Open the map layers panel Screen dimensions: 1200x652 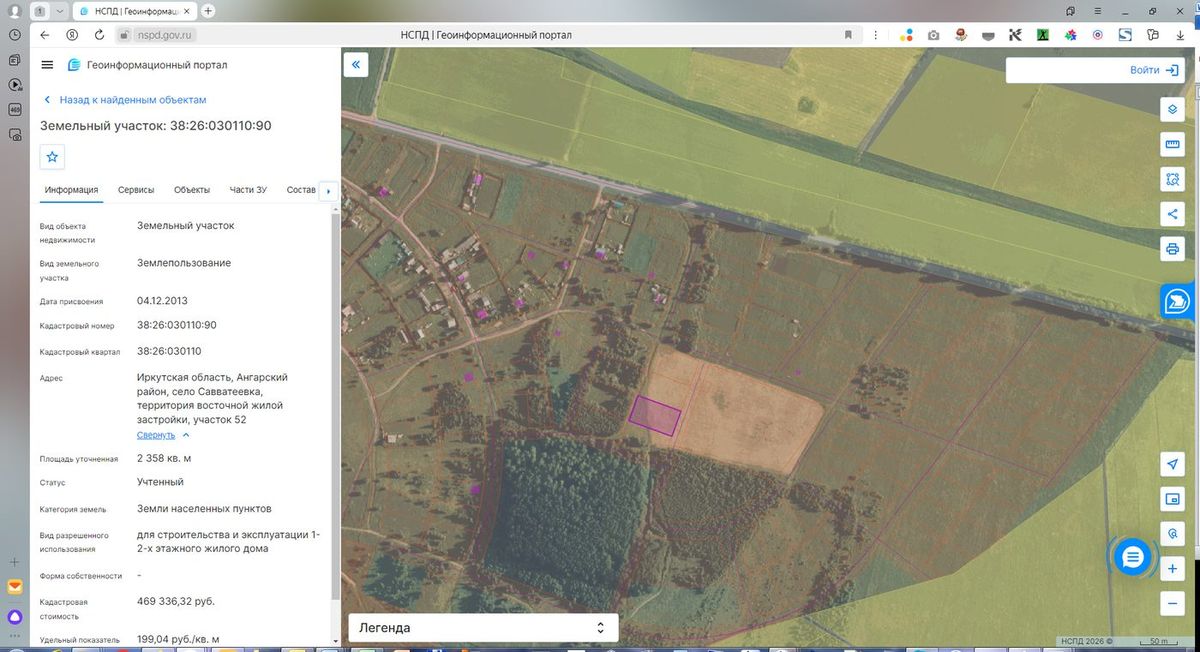click(1172, 109)
